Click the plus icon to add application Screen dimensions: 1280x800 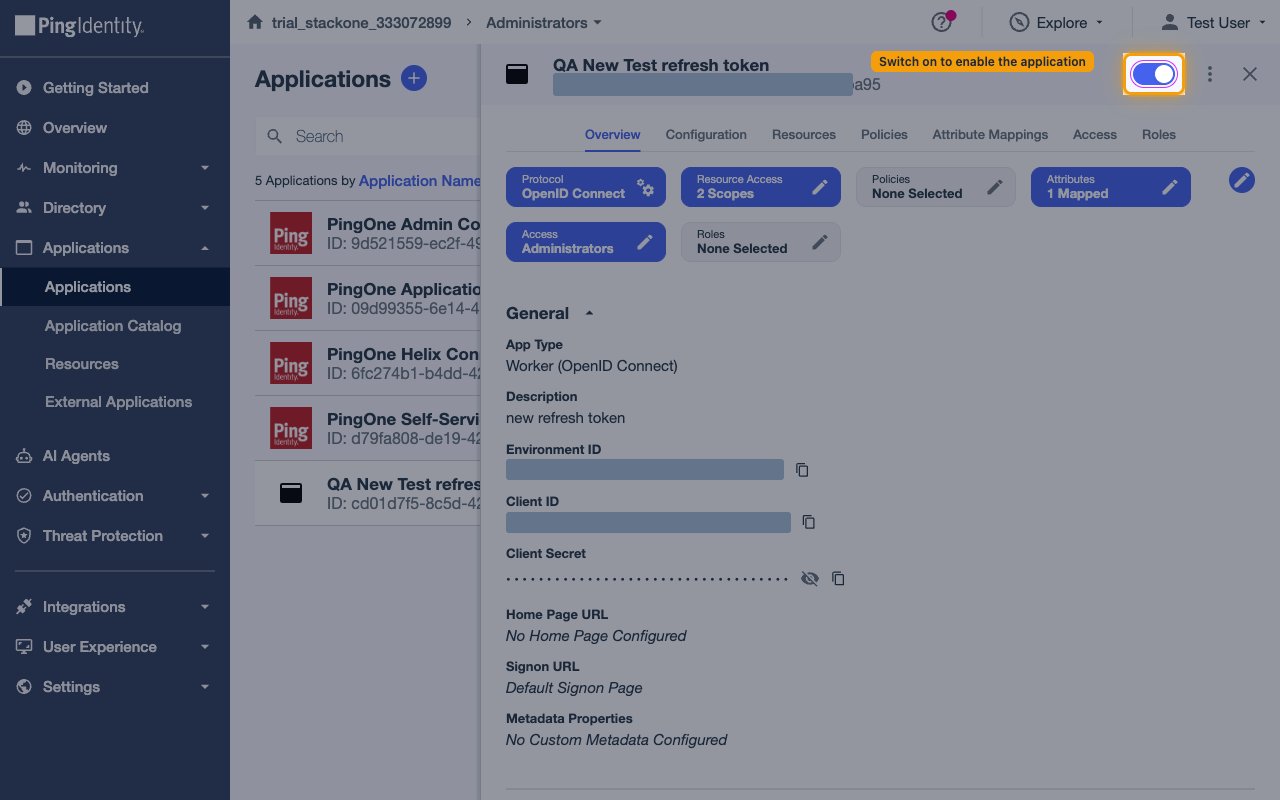click(414, 78)
